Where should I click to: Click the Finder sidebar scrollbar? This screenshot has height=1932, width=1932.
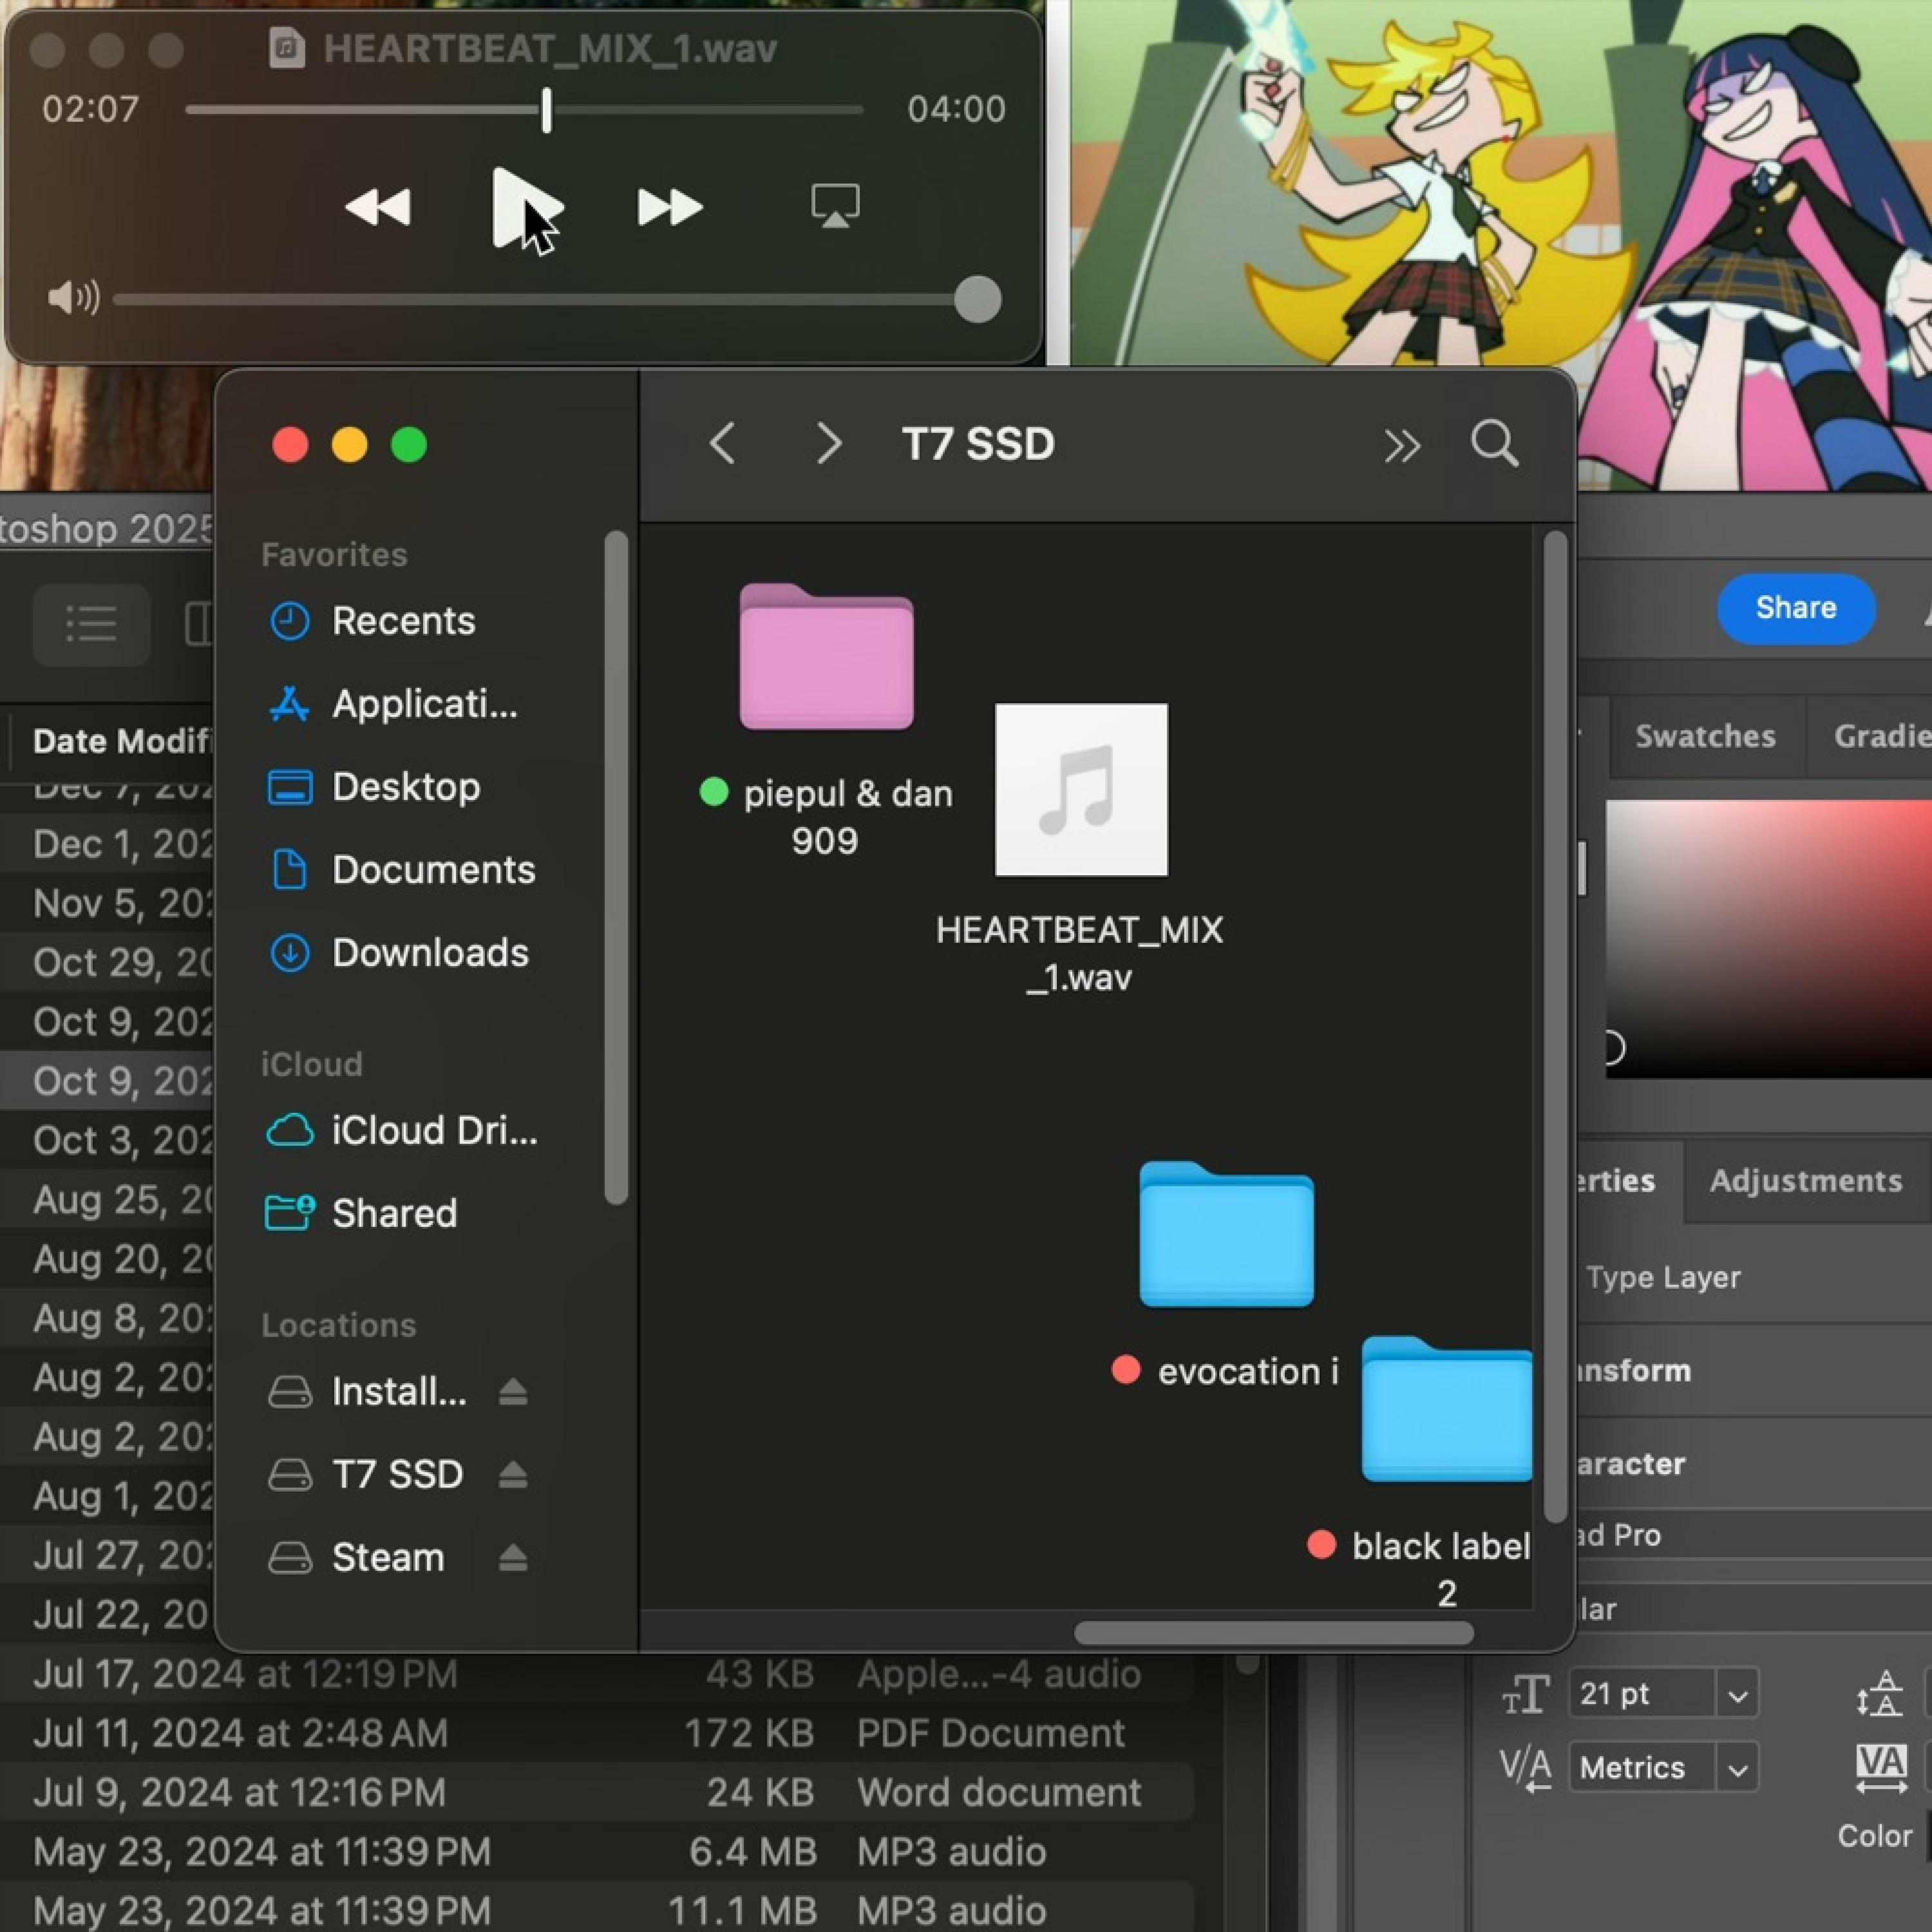click(x=616, y=868)
